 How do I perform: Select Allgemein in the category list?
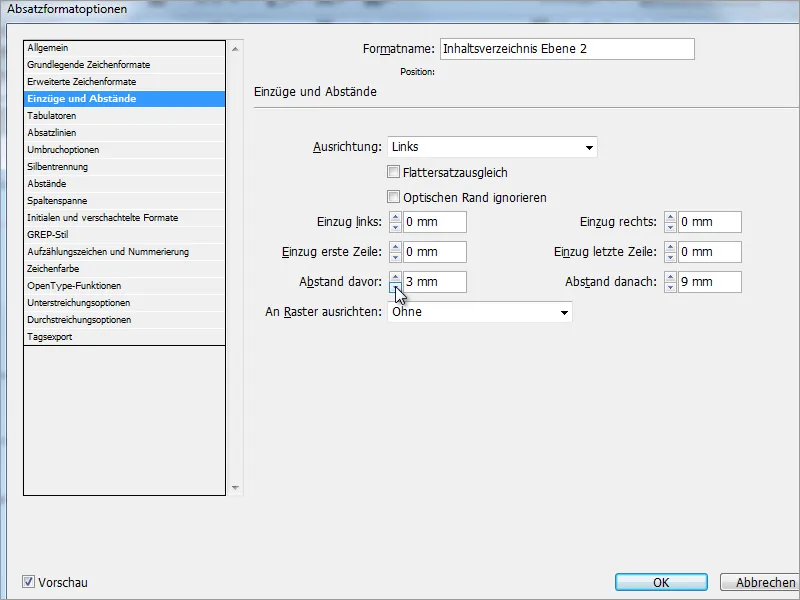pyautogui.click(x=124, y=48)
